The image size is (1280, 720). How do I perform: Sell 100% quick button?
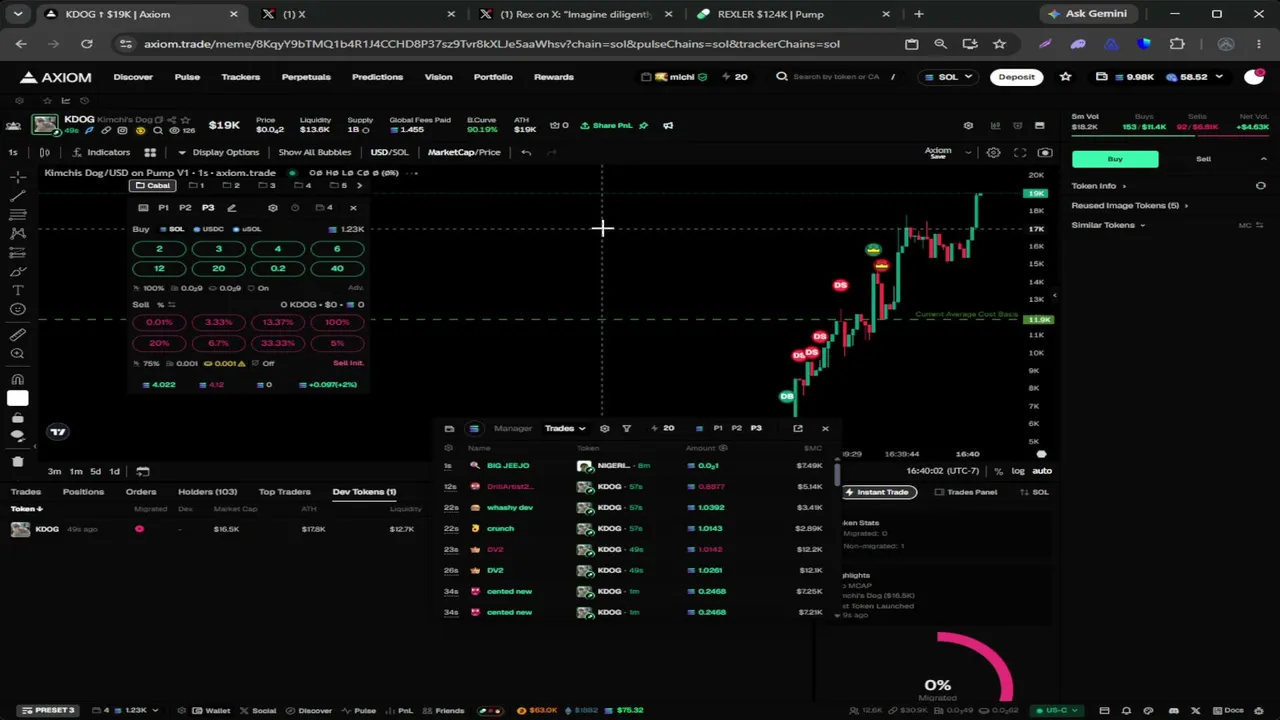tap(337, 322)
